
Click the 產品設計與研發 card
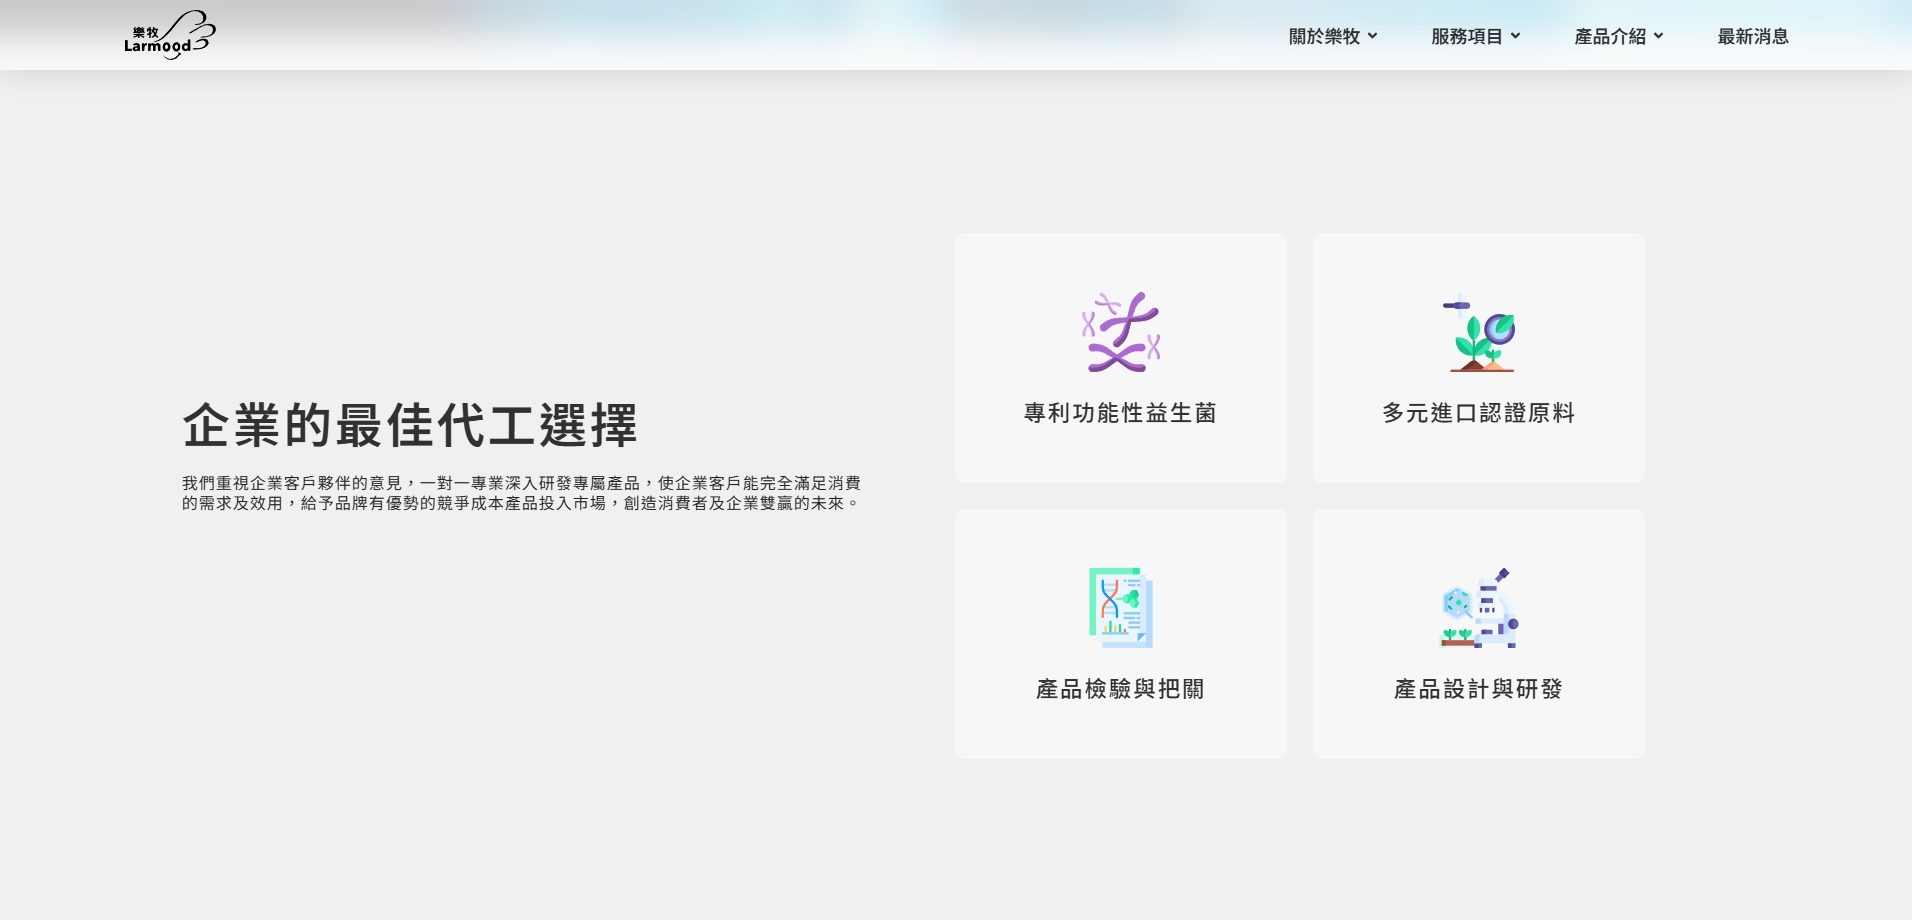click(1480, 633)
